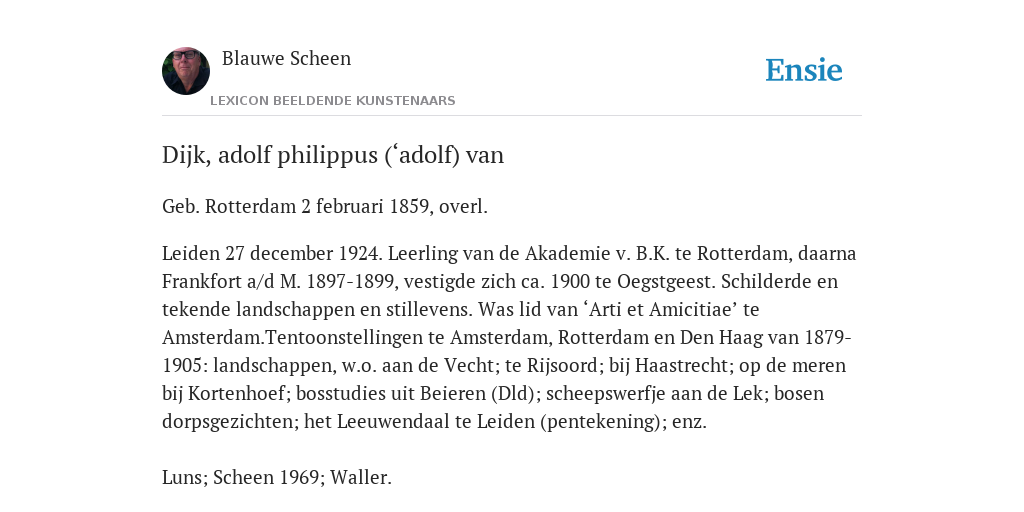Click the text Leeuwendaal te Leiden (pentekening)
1024x512 pixels.
click(499, 421)
